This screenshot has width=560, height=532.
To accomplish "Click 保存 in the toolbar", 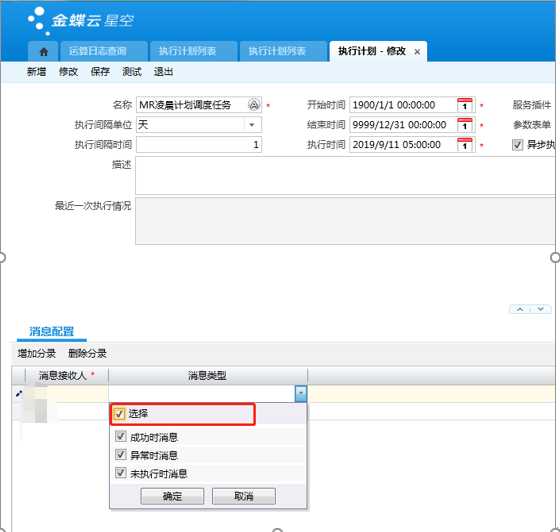I will [x=100, y=72].
